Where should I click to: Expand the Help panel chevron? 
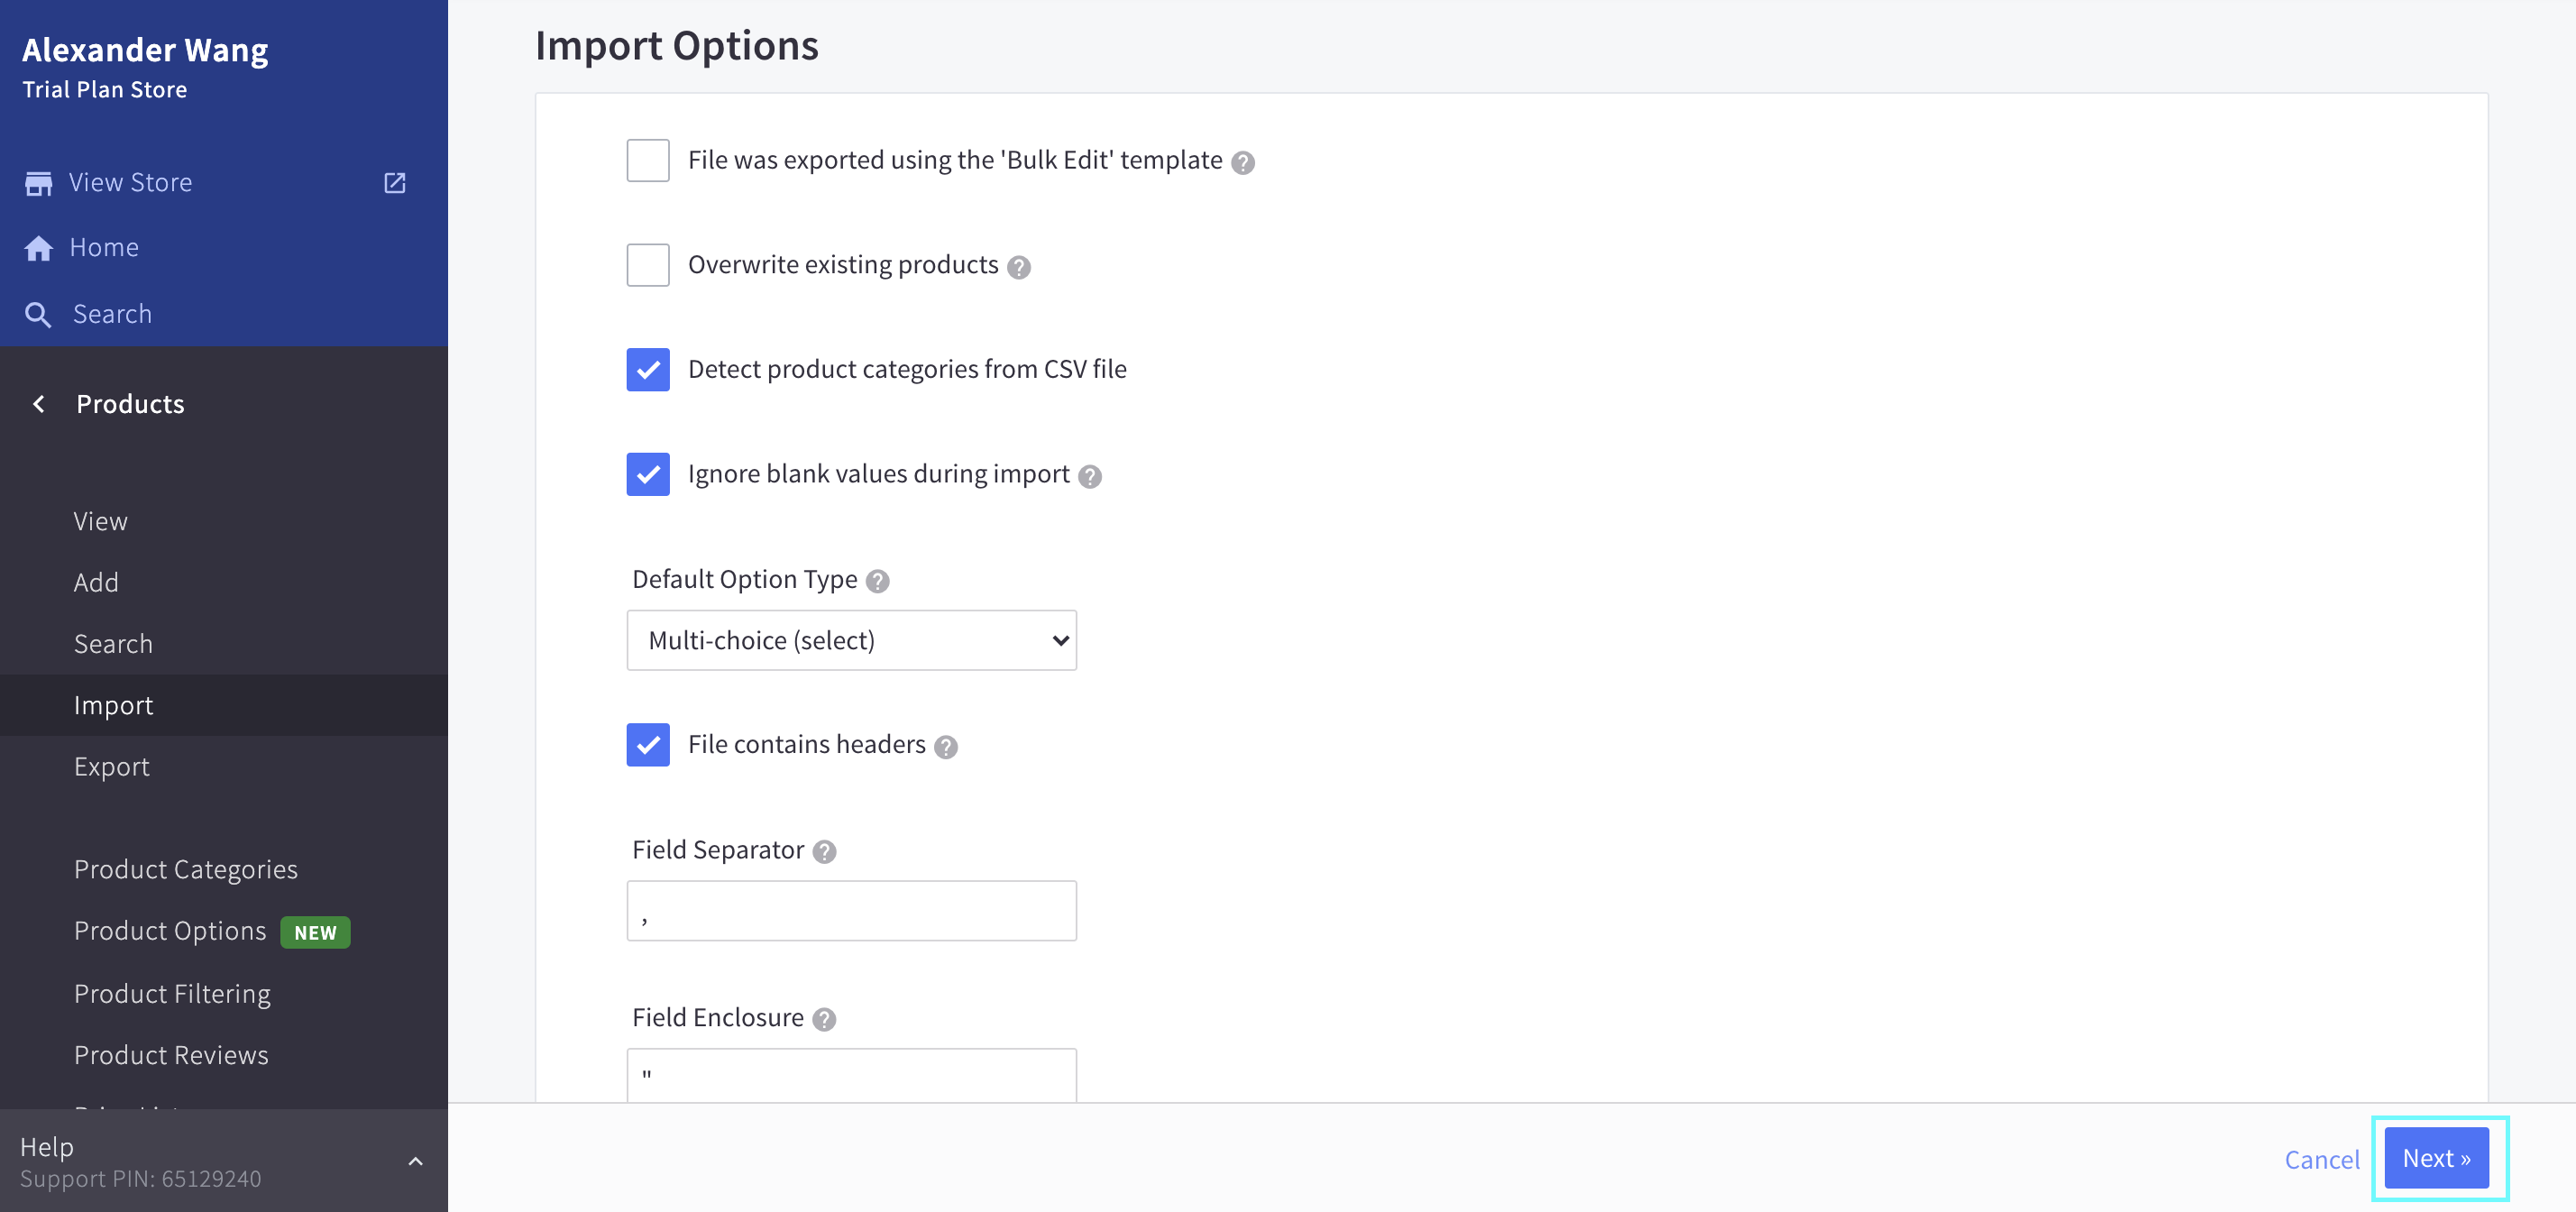click(x=415, y=1161)
